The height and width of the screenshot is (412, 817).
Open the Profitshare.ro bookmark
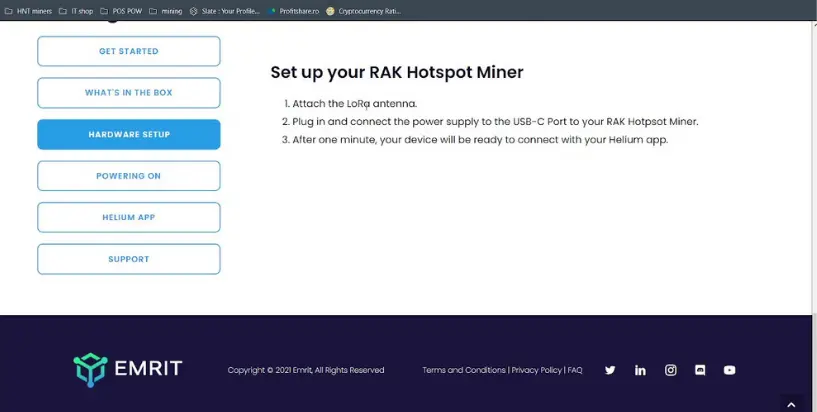(x=293, y=11)
